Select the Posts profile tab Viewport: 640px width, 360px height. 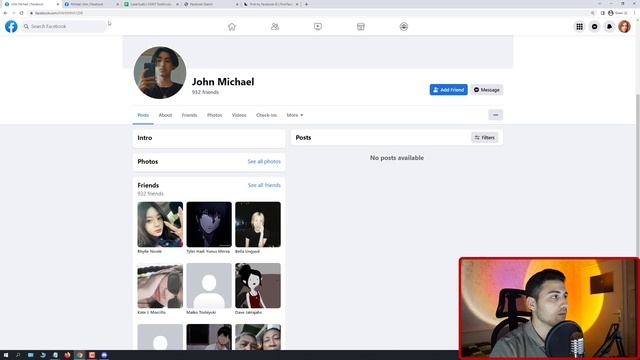[x=143, y=115]
